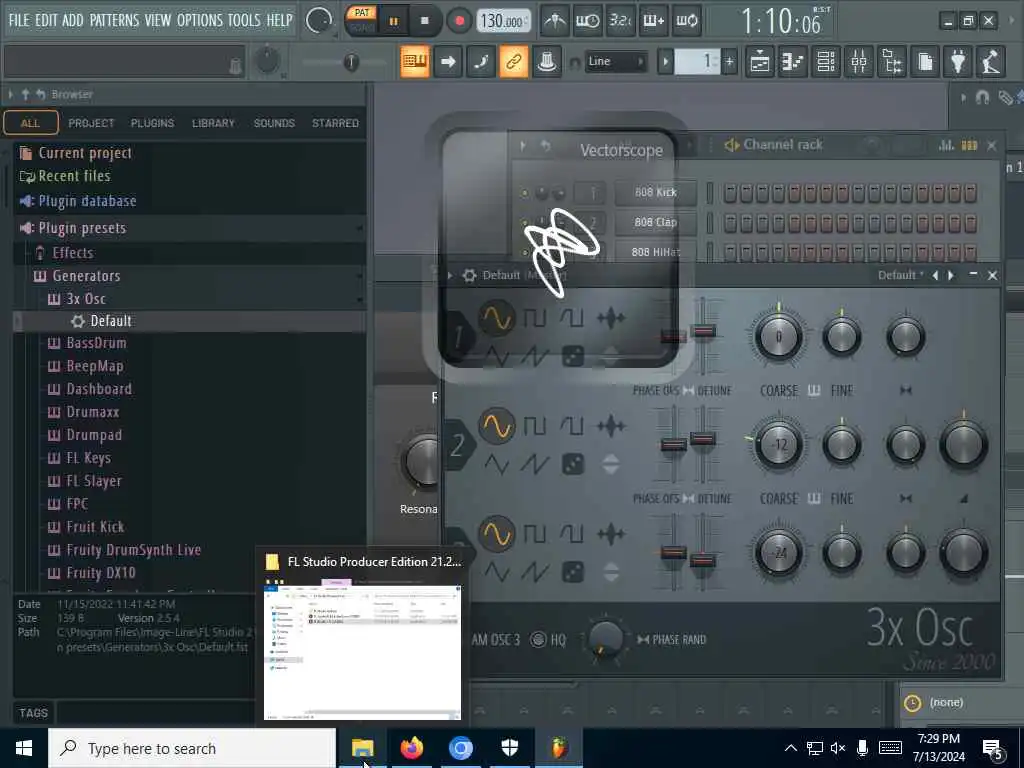1024x768 pixels.
Task: Select the ALL browser tab
Action: coord(31,123)
